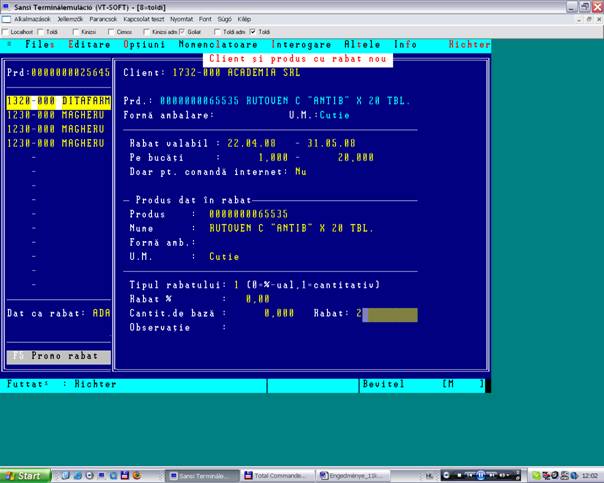
Task: Open the terminal Editare menu
Action: pos(89,45)
